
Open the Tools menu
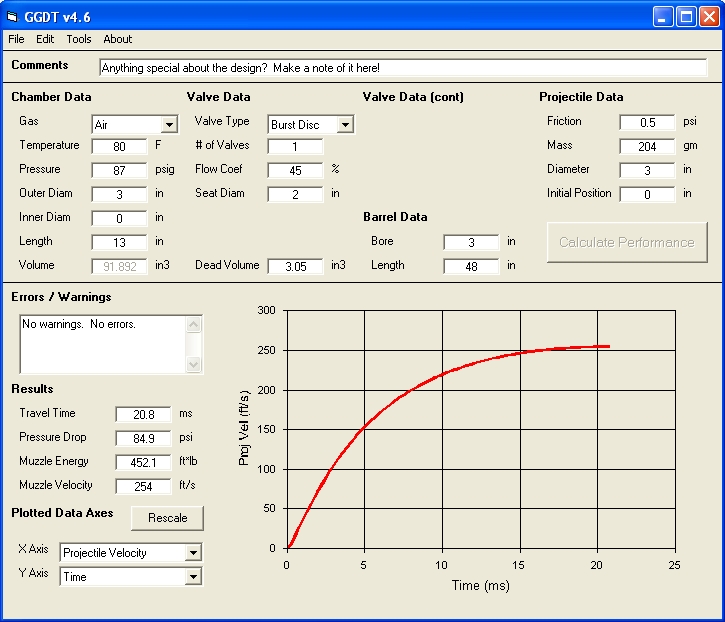79,39
